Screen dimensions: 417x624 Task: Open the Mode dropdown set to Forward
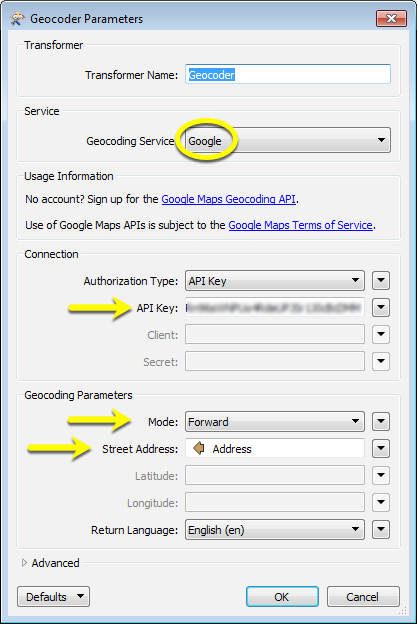click(x=275, y=421)
